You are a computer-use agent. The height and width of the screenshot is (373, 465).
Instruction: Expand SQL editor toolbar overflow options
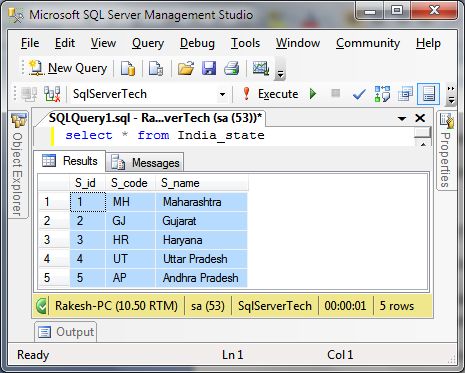click(451, 94)
